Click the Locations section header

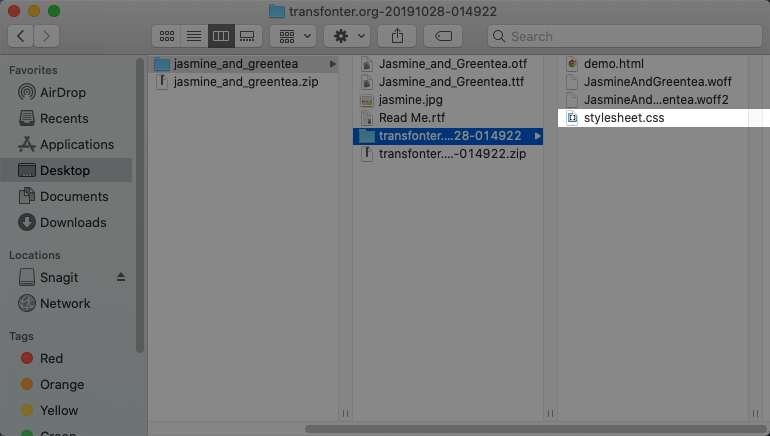point(35,255)
